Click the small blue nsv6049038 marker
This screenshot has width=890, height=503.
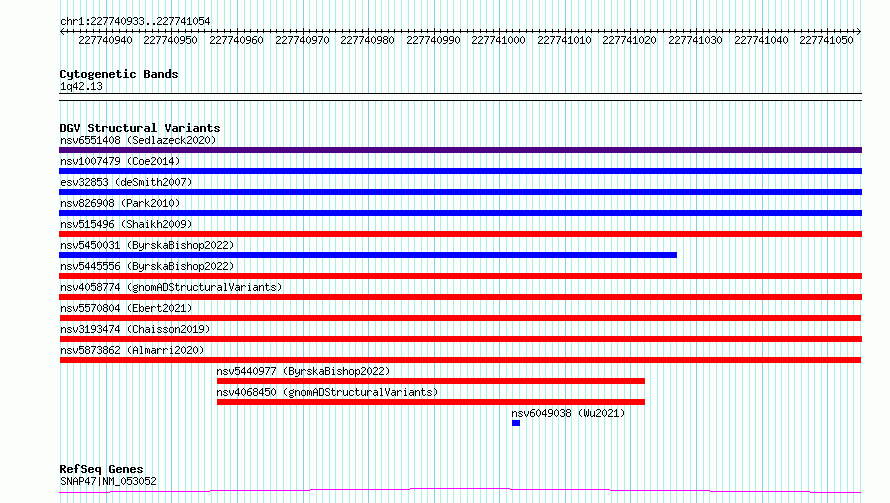click(516, 423)
